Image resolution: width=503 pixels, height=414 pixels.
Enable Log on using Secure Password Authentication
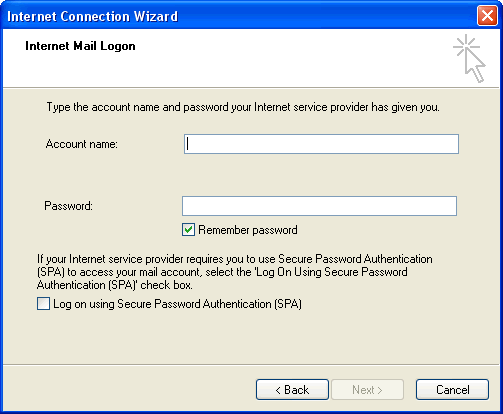click(43, 304)
